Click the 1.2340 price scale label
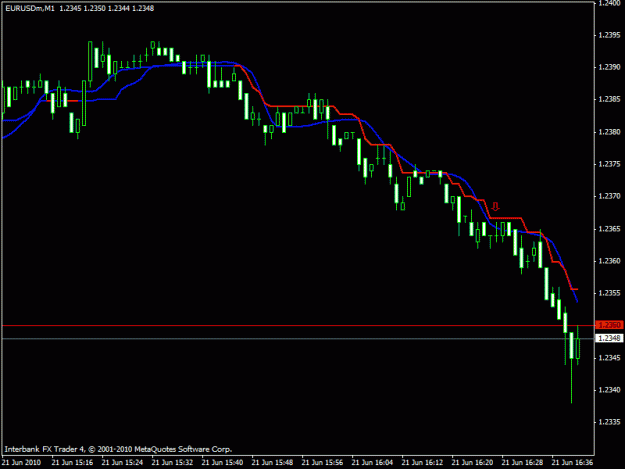Image resolution: width=625 pixels, height=469 pixels. tap(609, 390)
